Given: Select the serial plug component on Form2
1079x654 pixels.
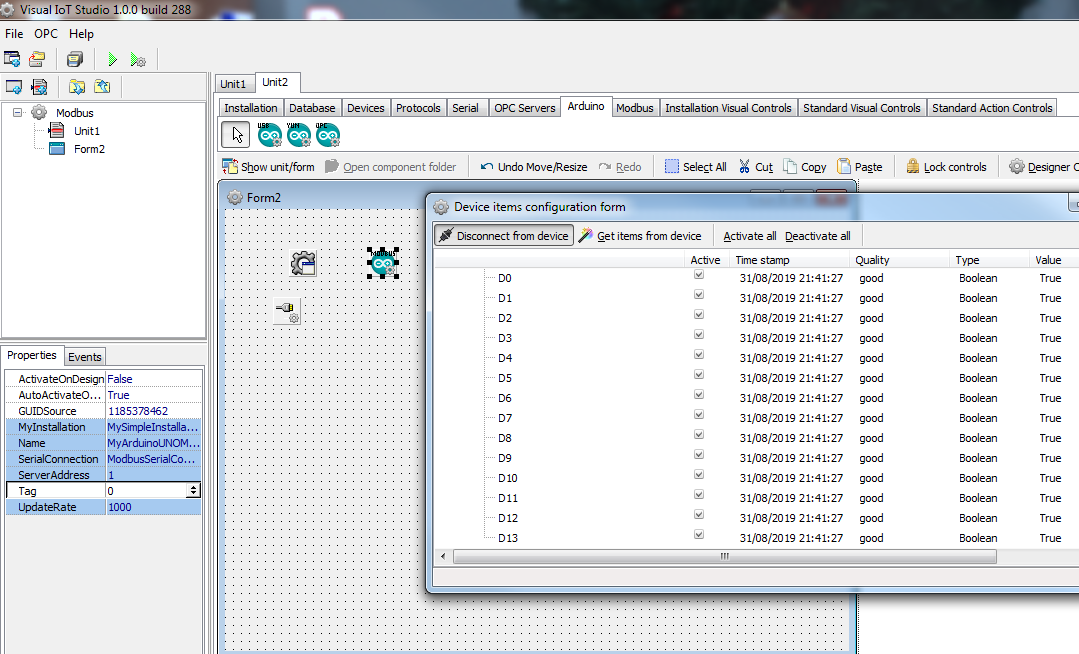Looking at the screenshot, I should tap(287, 311).
